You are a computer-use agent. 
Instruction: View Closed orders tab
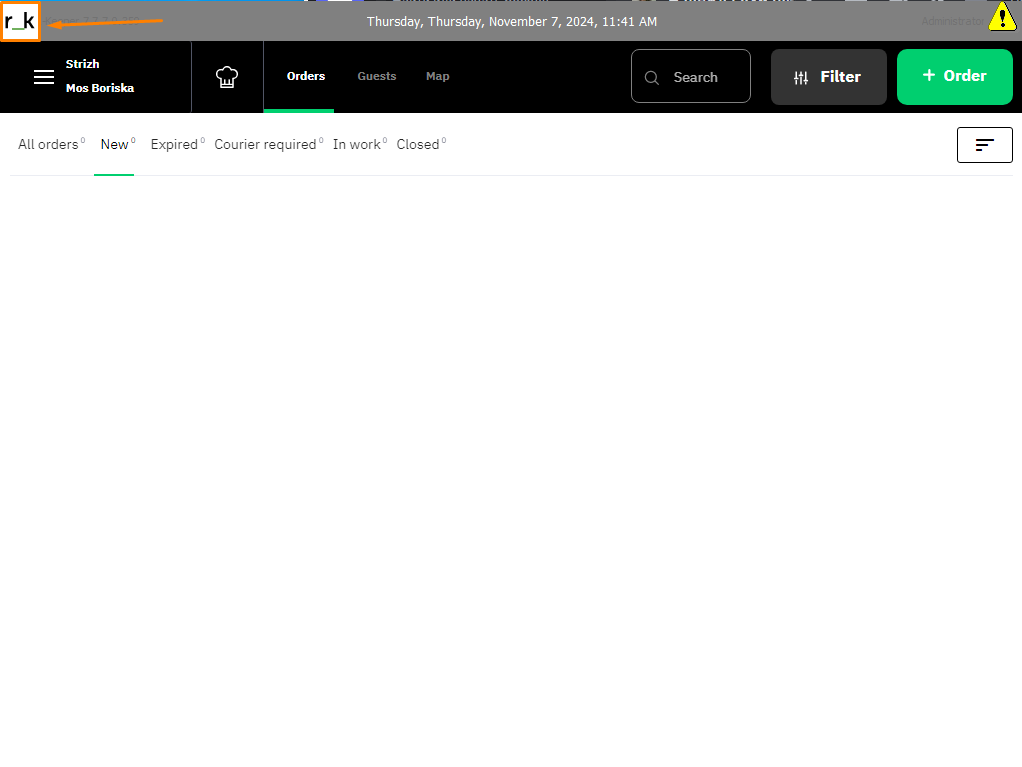click(418, 145)
